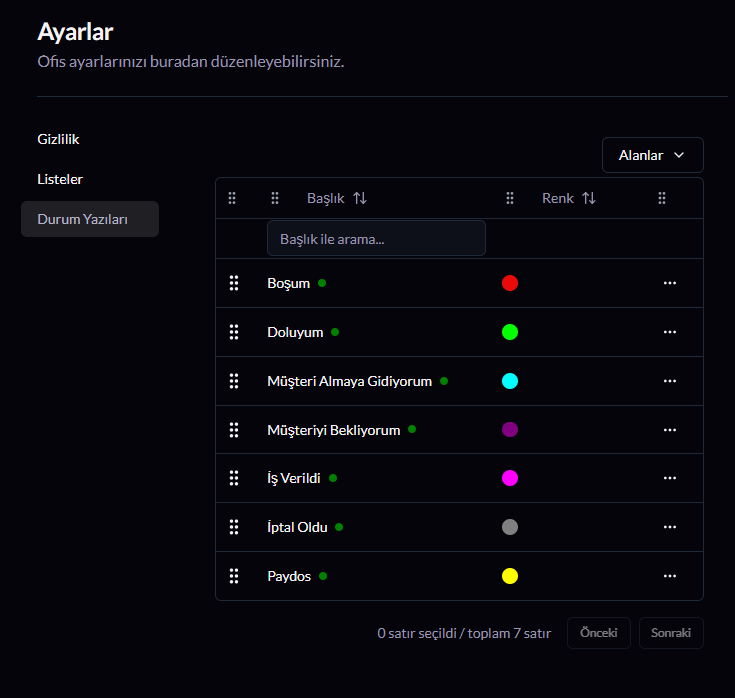Sort the table by Başlık column
The image size is (735, 698).
337,198
